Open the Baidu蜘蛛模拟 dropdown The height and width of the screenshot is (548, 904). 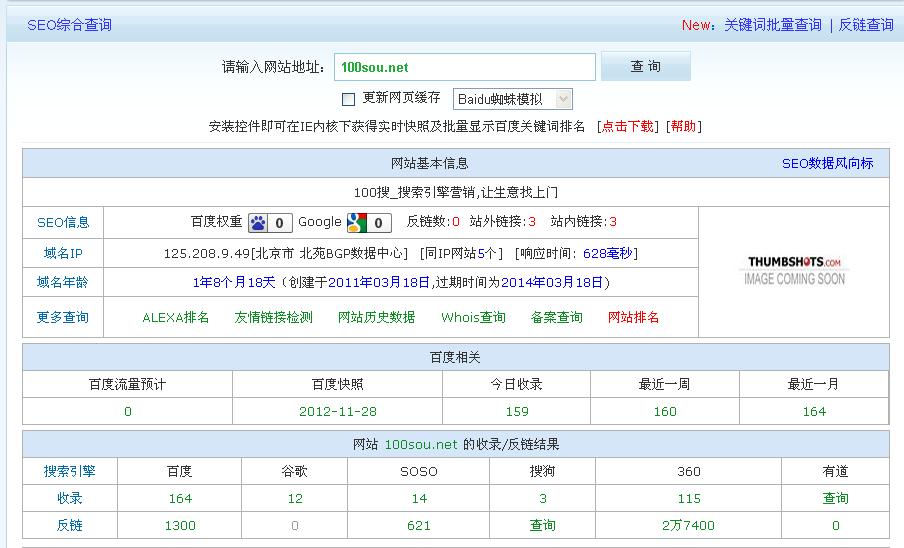click(x=513, y=99)
